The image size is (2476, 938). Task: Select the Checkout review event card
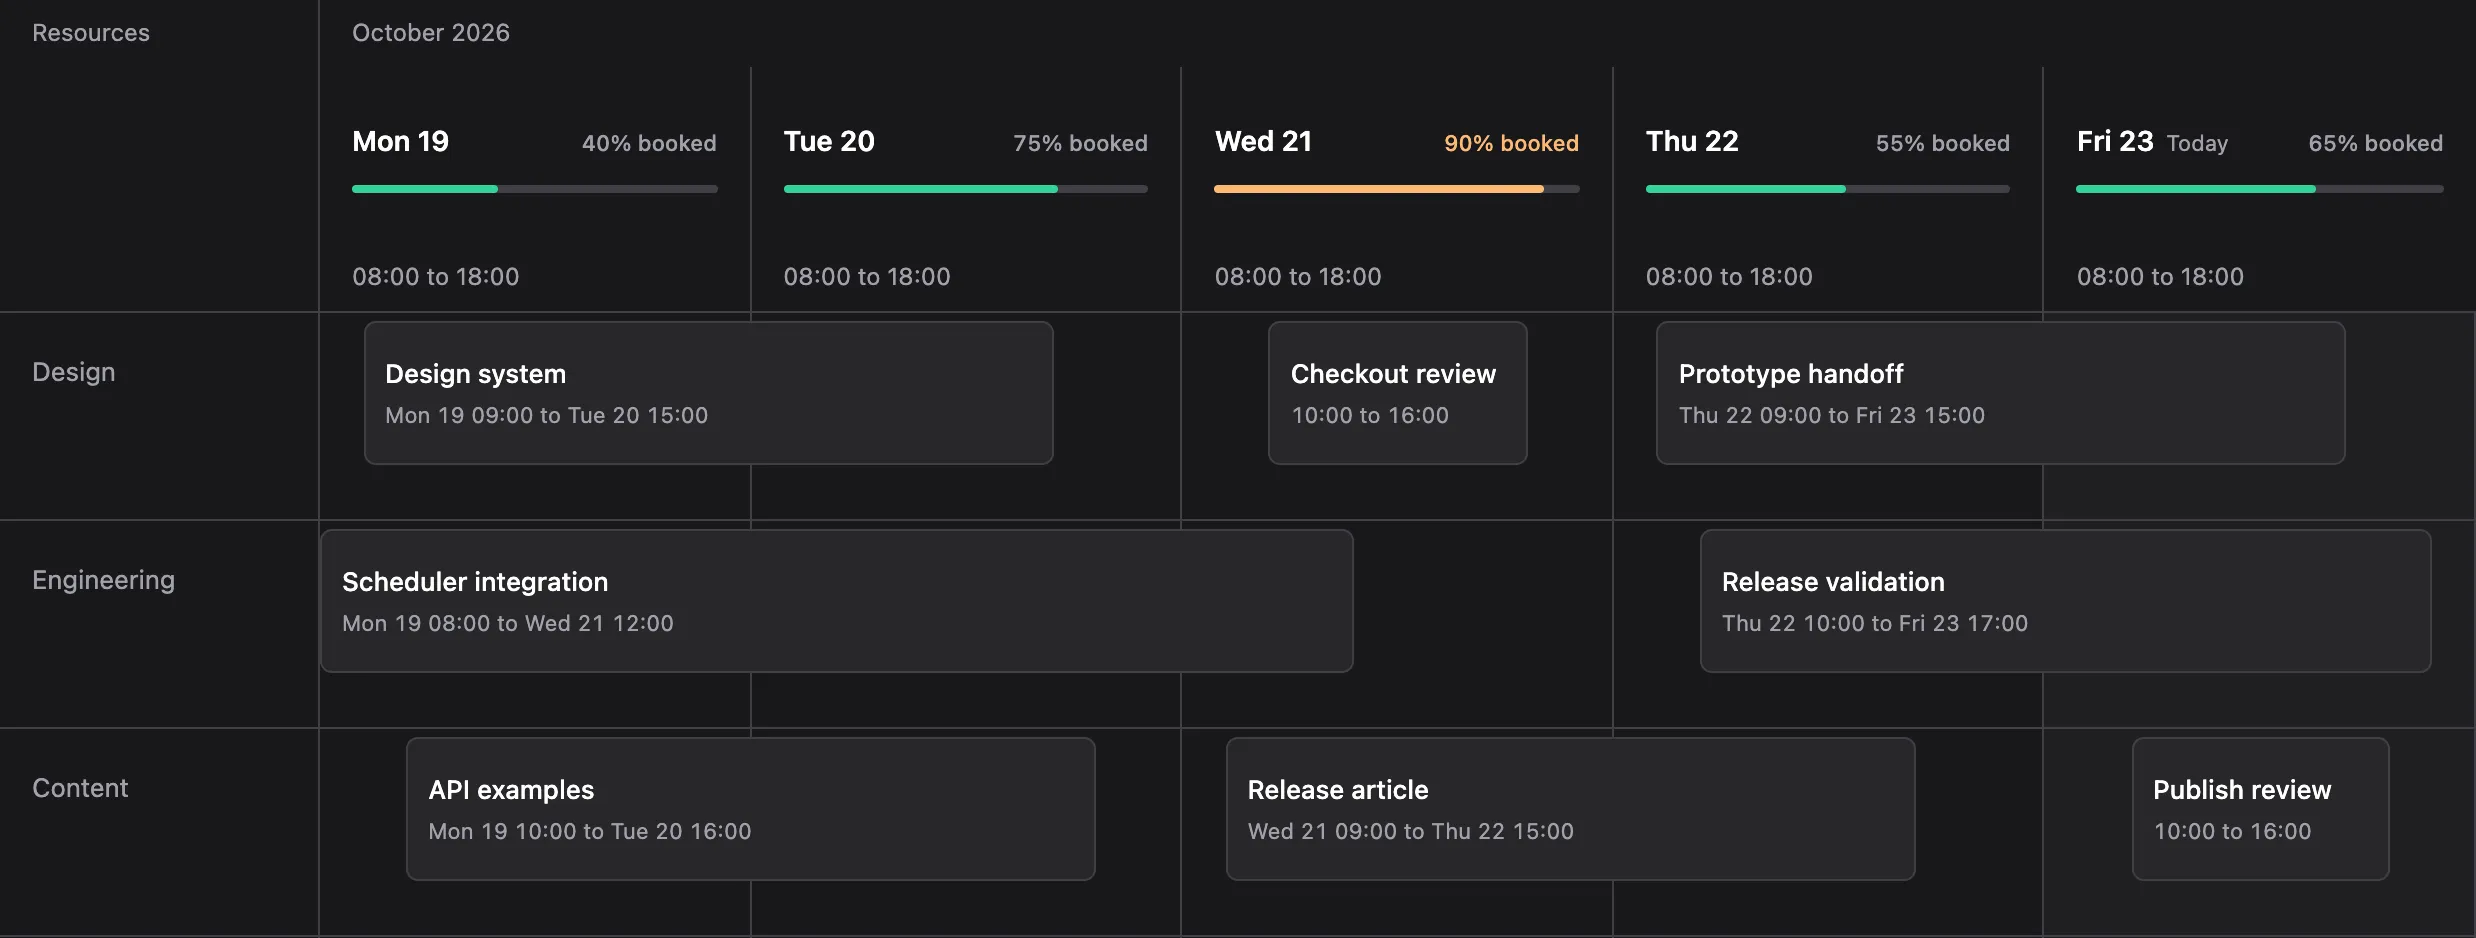[1397, 393]
